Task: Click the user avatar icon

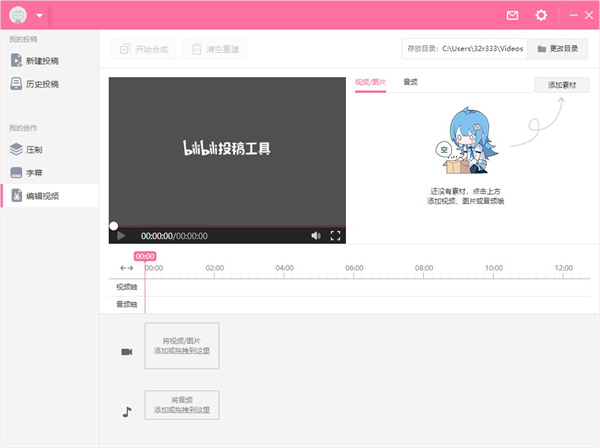Action: pos(18,15)
